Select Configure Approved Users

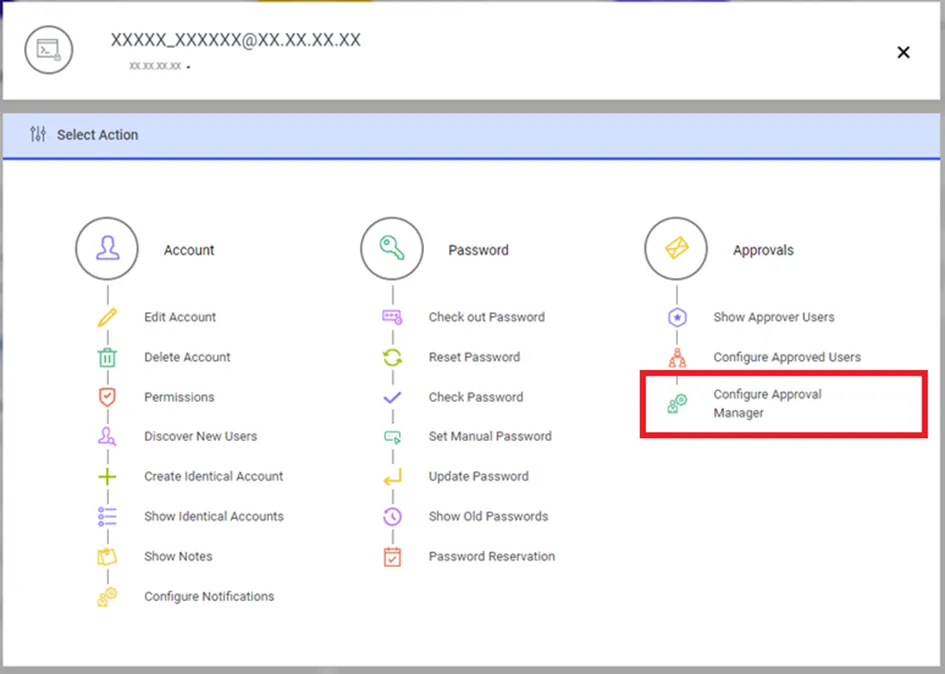(786, 357)
